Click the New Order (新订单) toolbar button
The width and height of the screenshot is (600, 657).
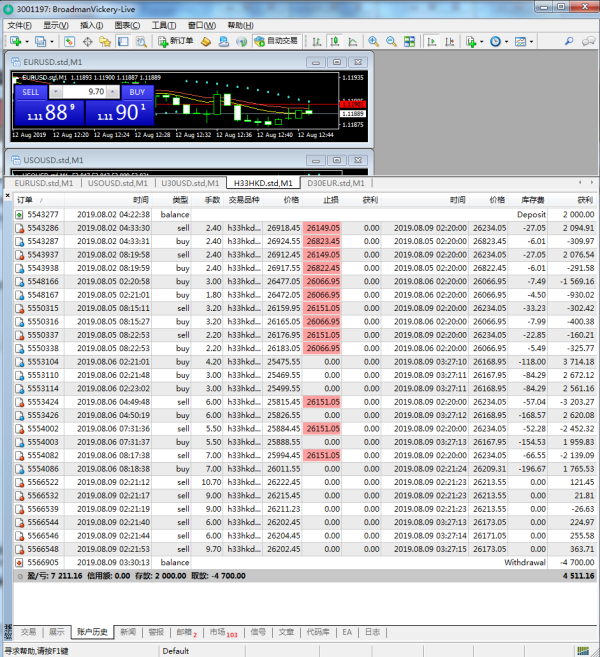point(175,41)
